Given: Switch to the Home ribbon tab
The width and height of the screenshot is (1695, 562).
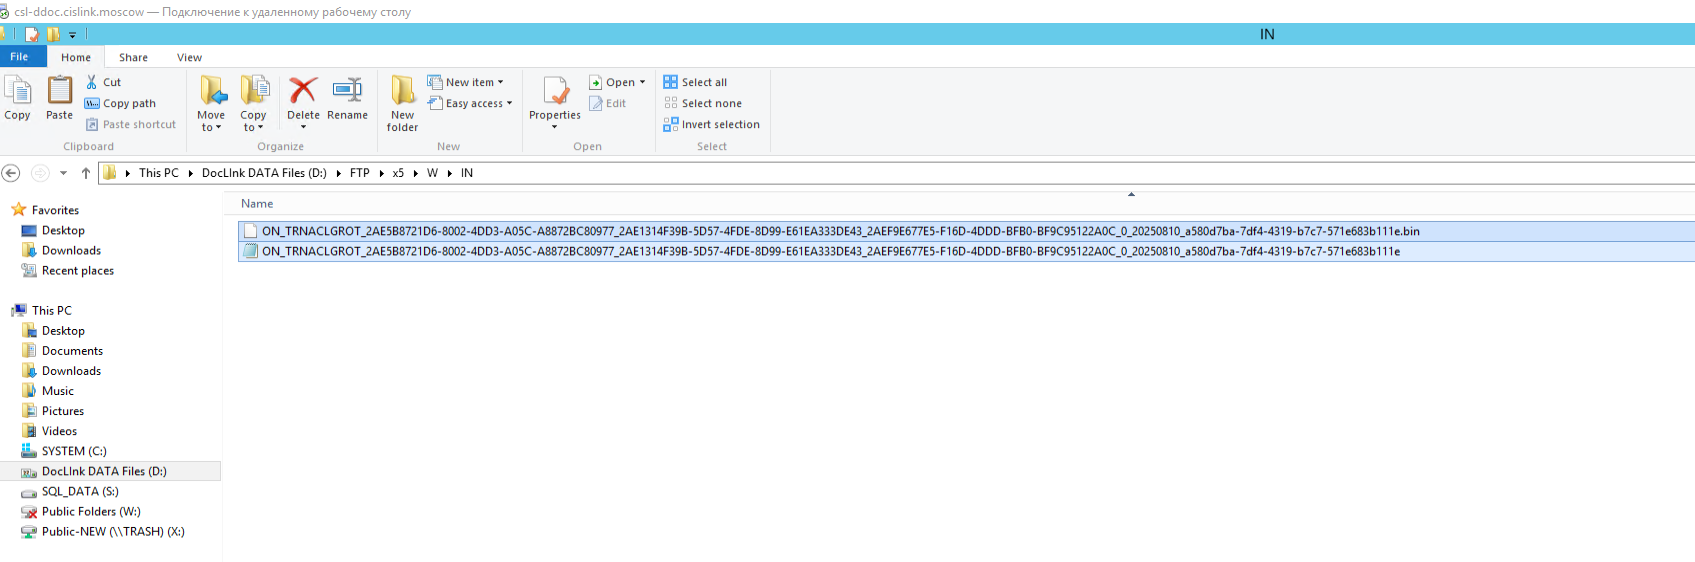Looking at the screenshot, I should [76, 57].
